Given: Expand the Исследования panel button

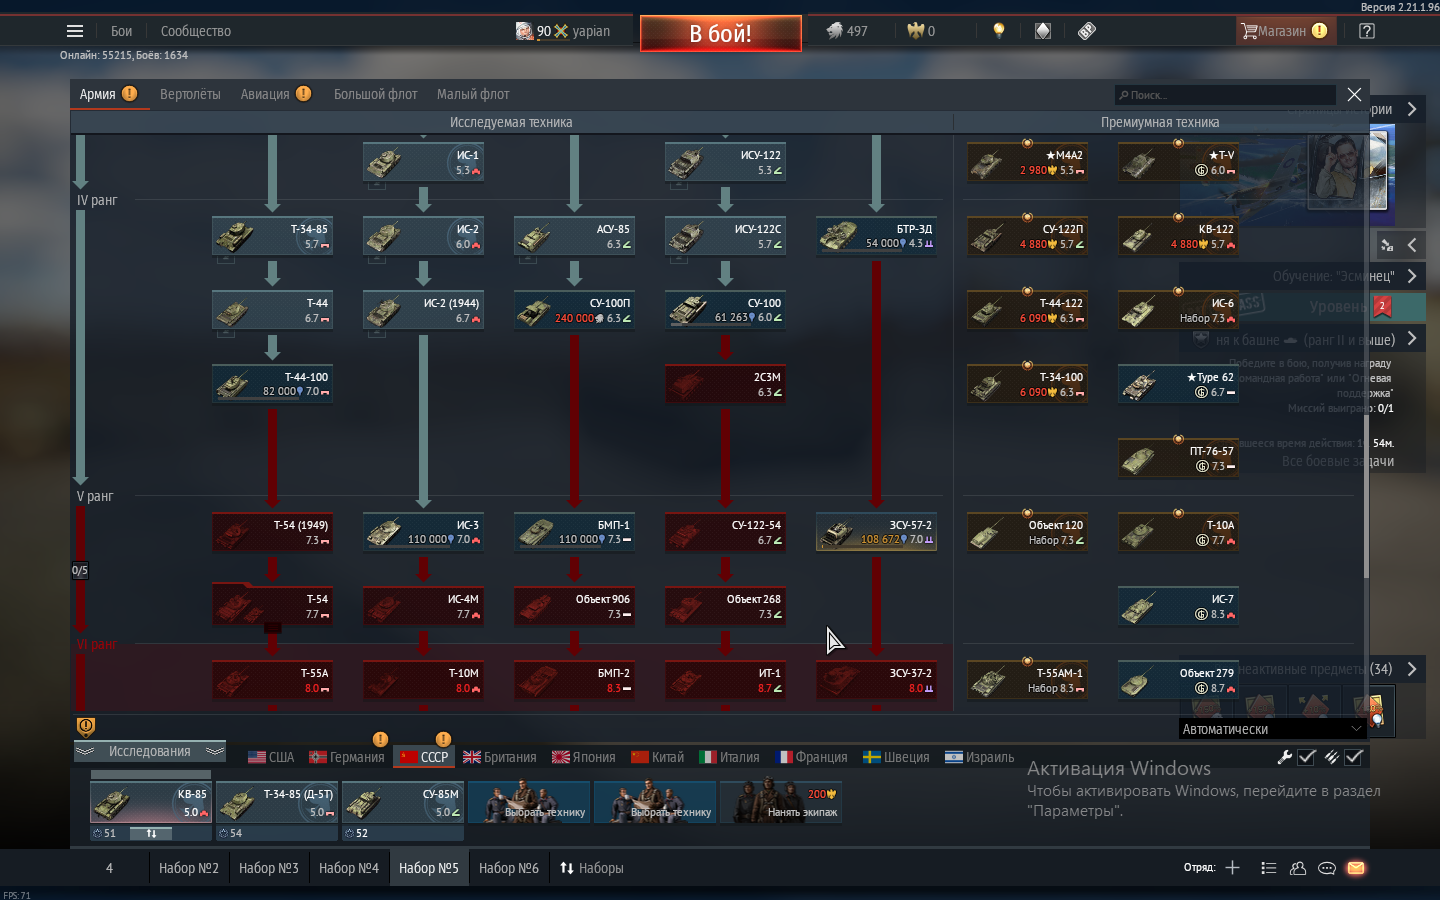Looking at the screenshot, I should 149,751.
